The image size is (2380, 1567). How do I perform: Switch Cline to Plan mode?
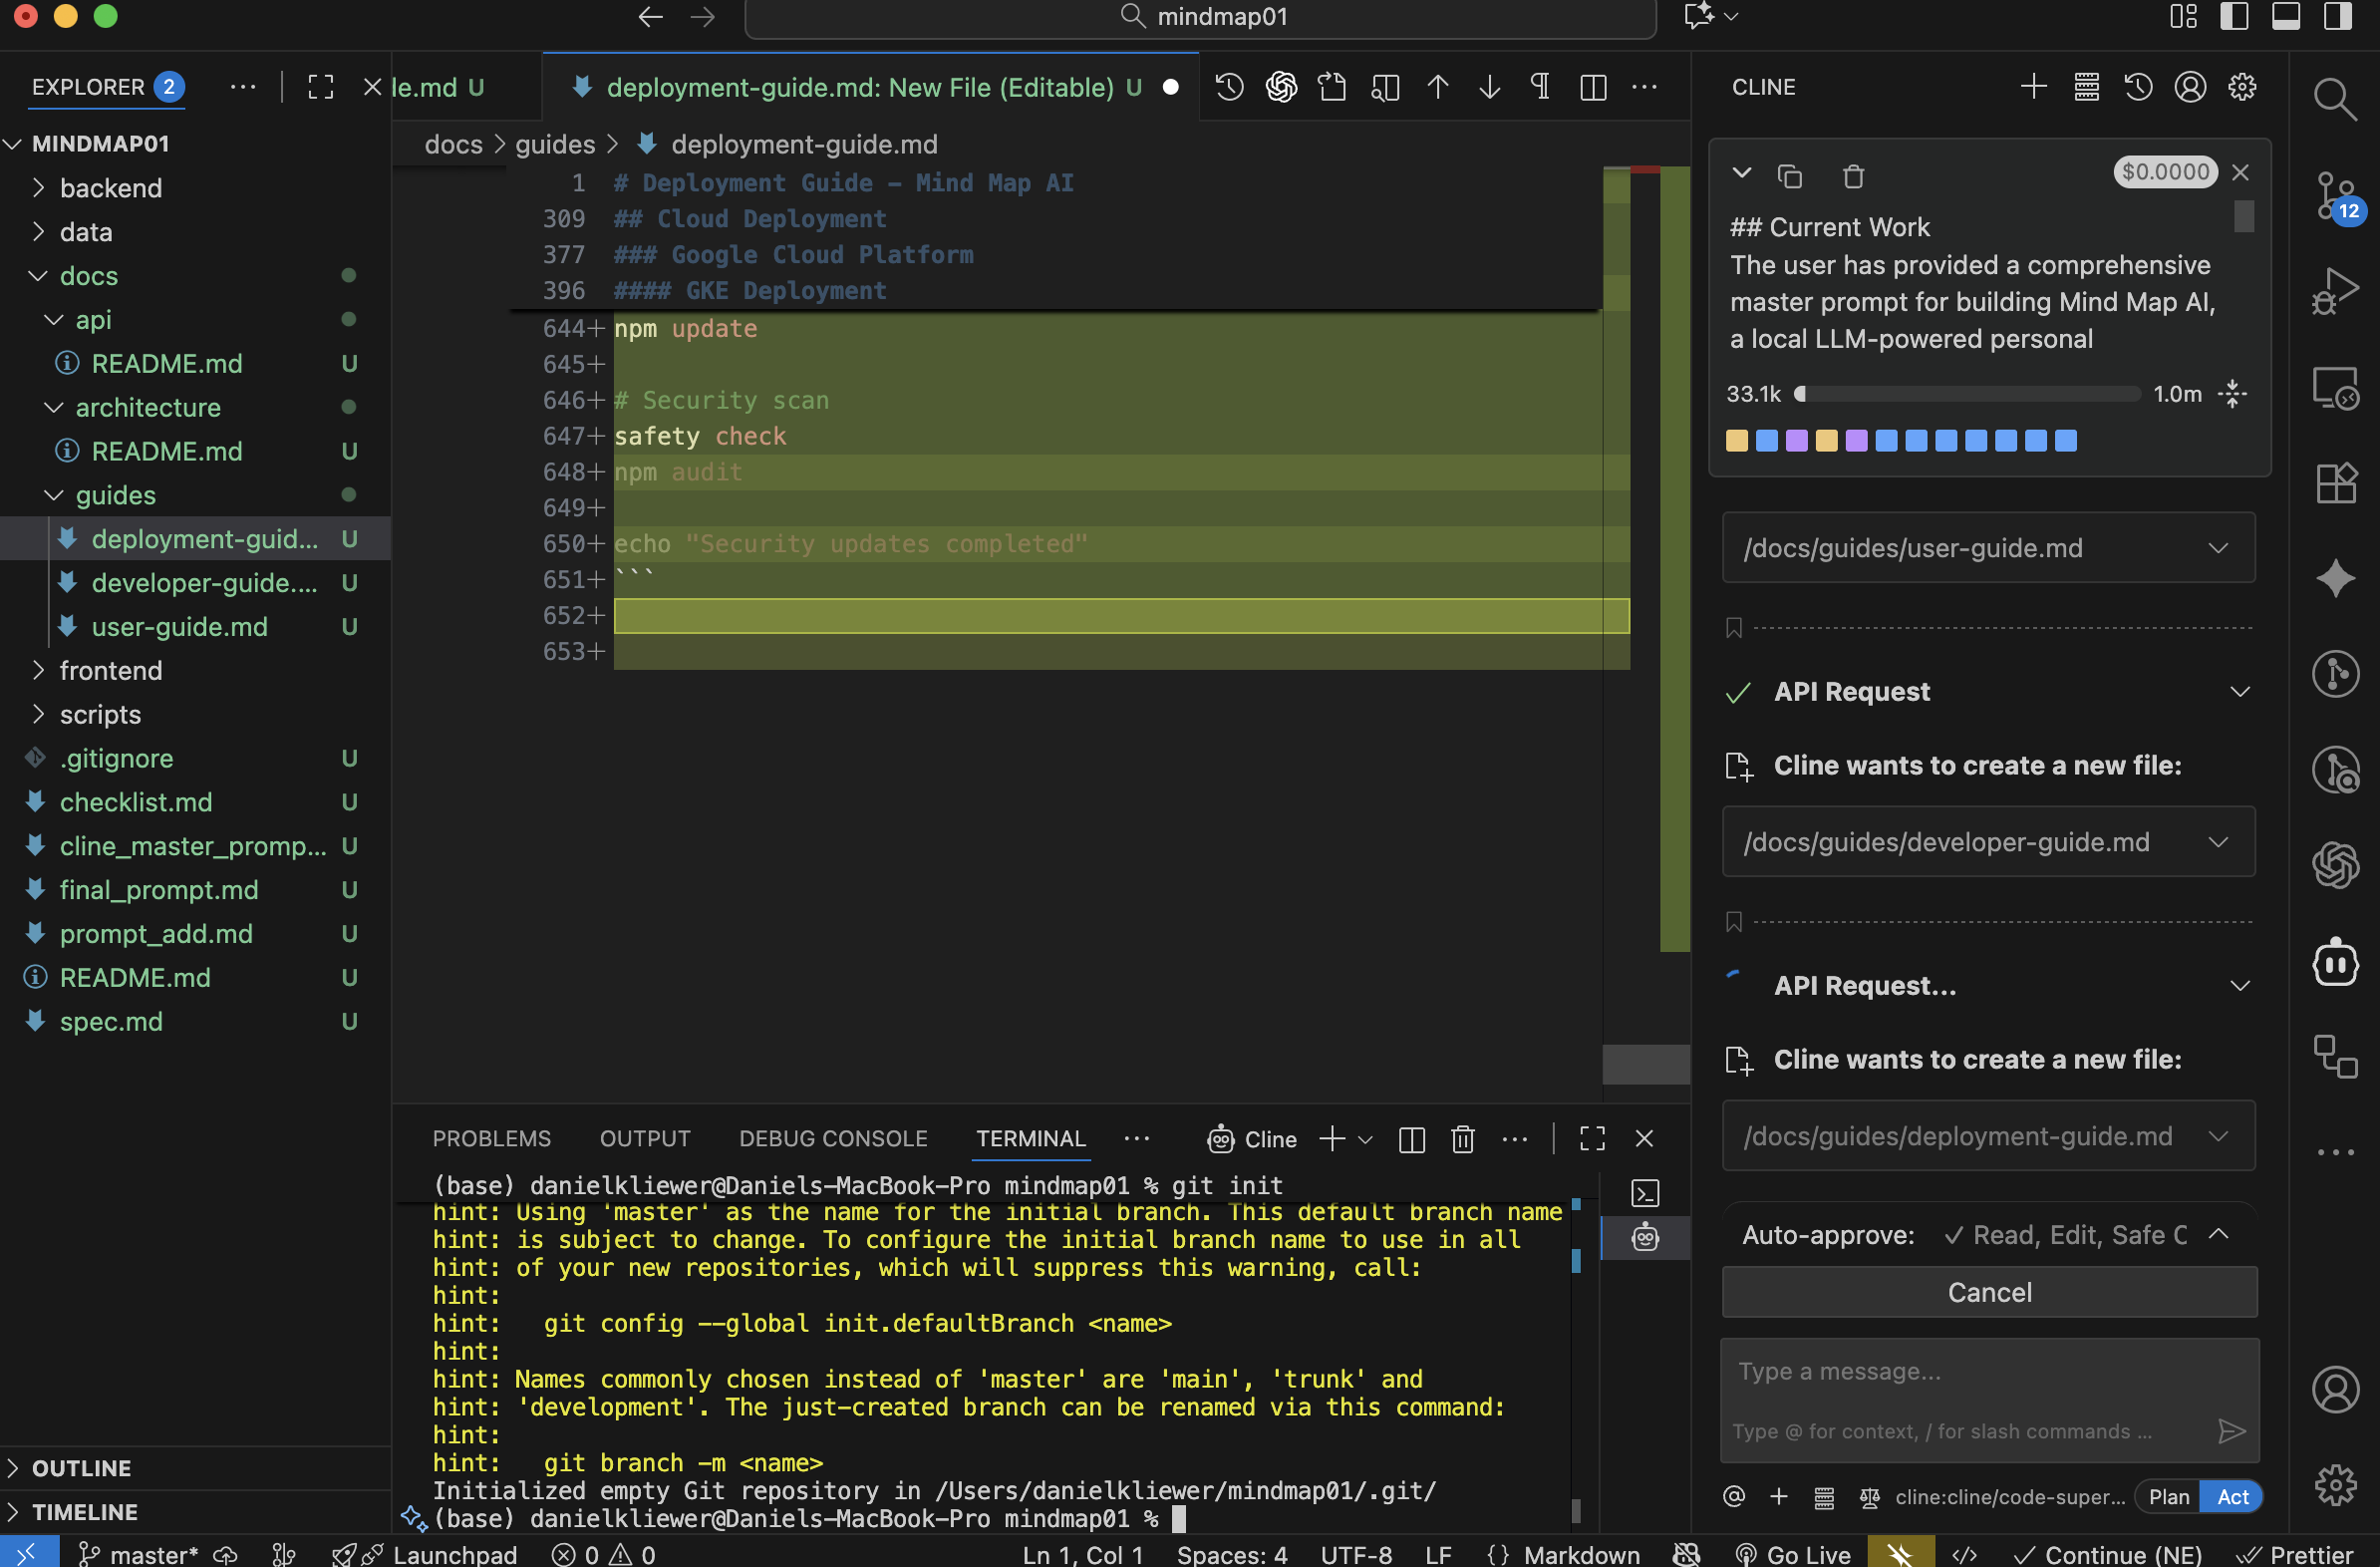[2168, 1496]
